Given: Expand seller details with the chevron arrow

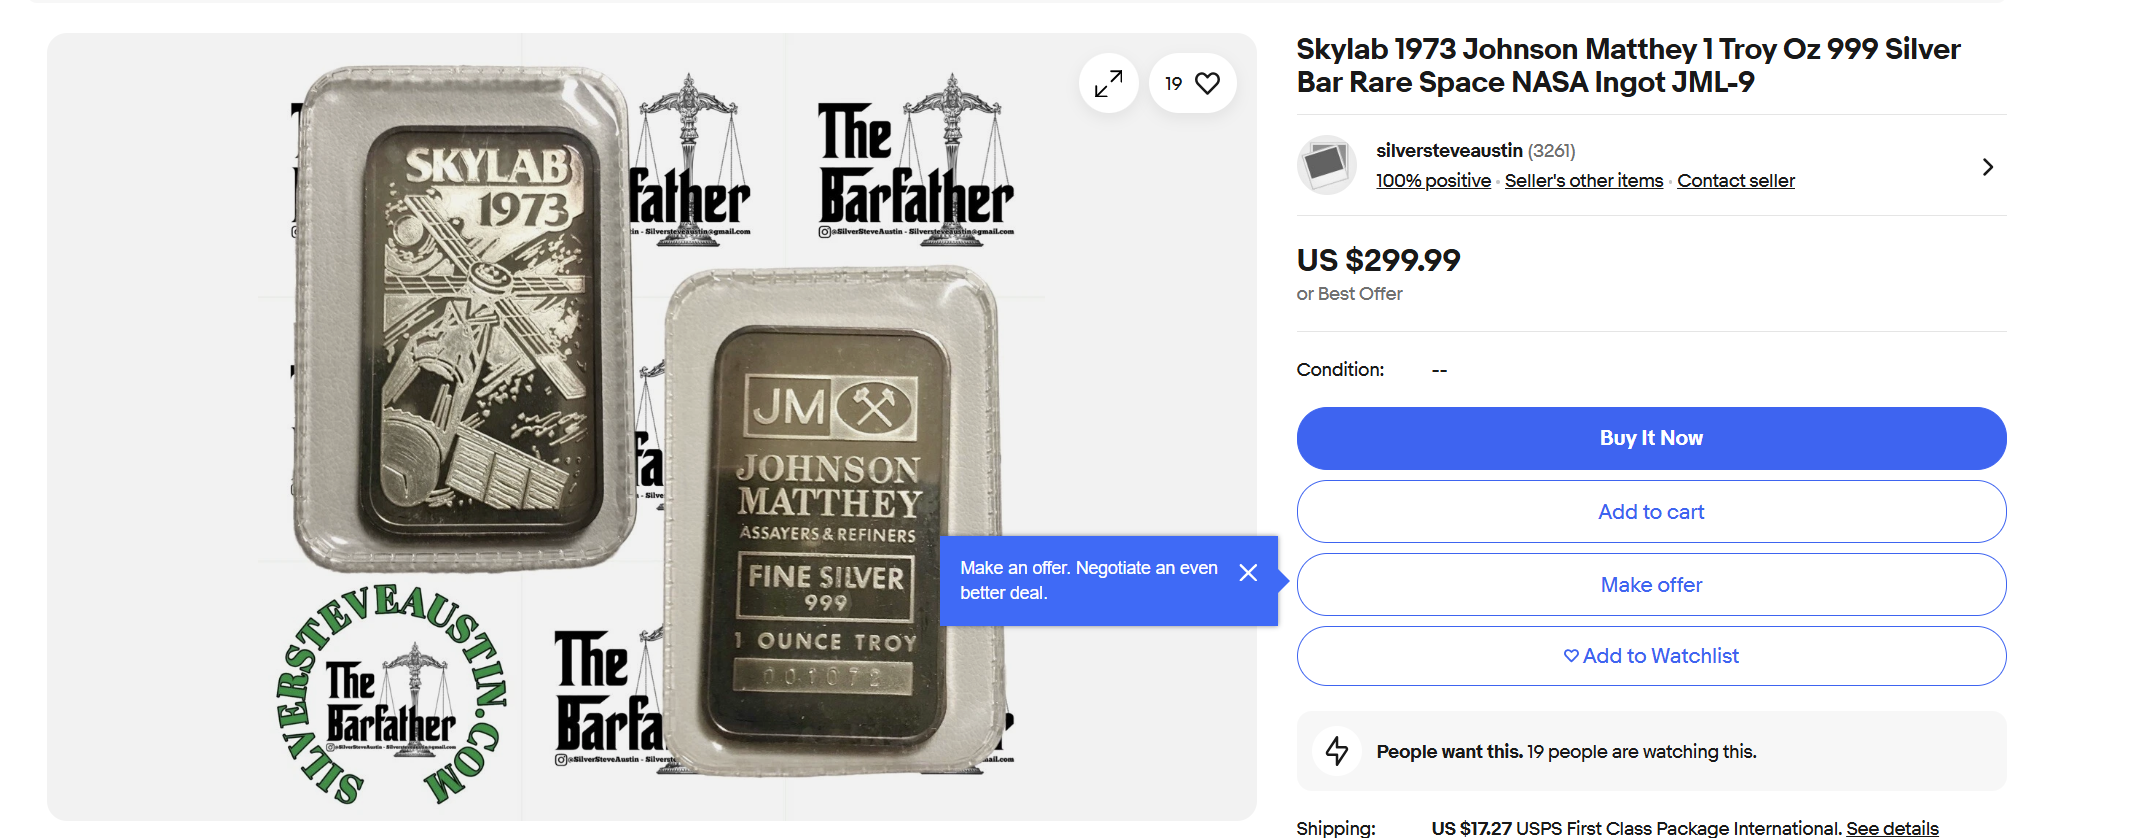Looking at the screenshot, I should (x=1987, y=167).
